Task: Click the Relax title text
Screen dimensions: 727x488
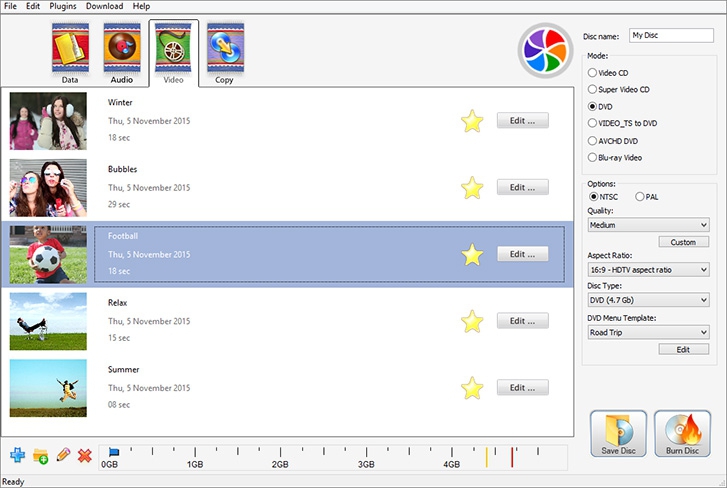Action: pyautogui.click(x=117, y=303)
